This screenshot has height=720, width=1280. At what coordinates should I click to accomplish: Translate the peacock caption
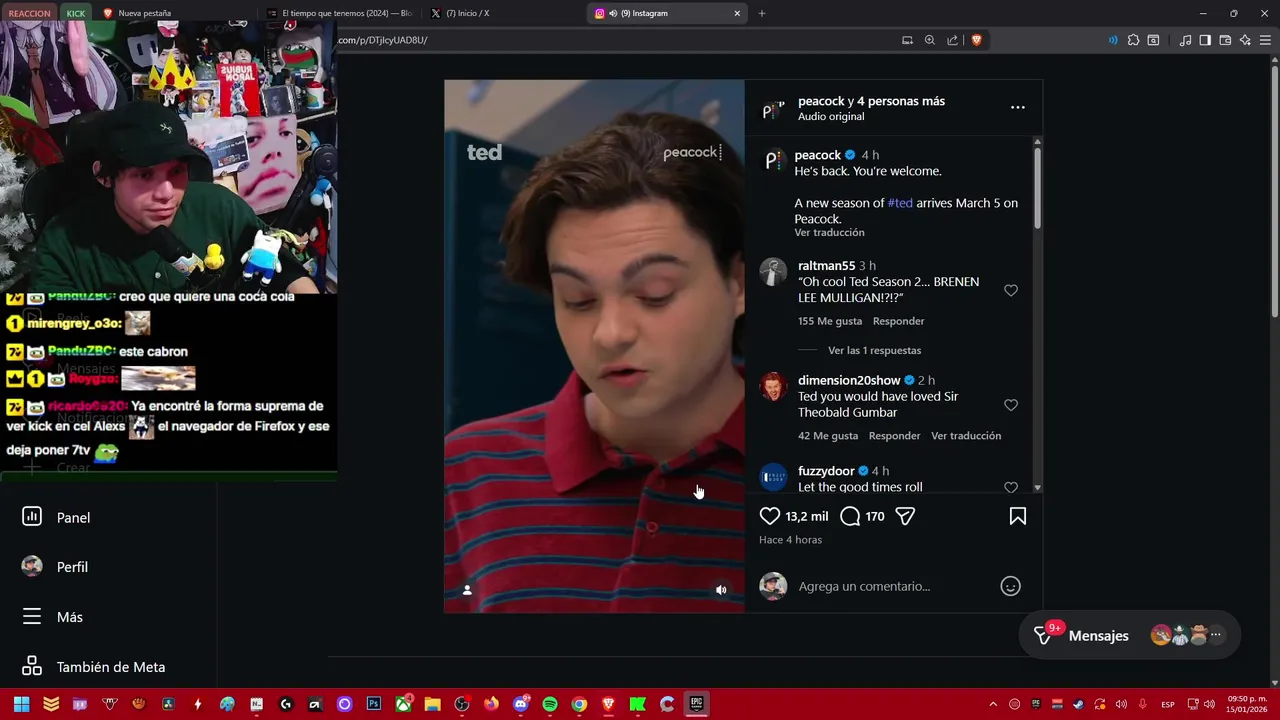(x=829, y=232)
